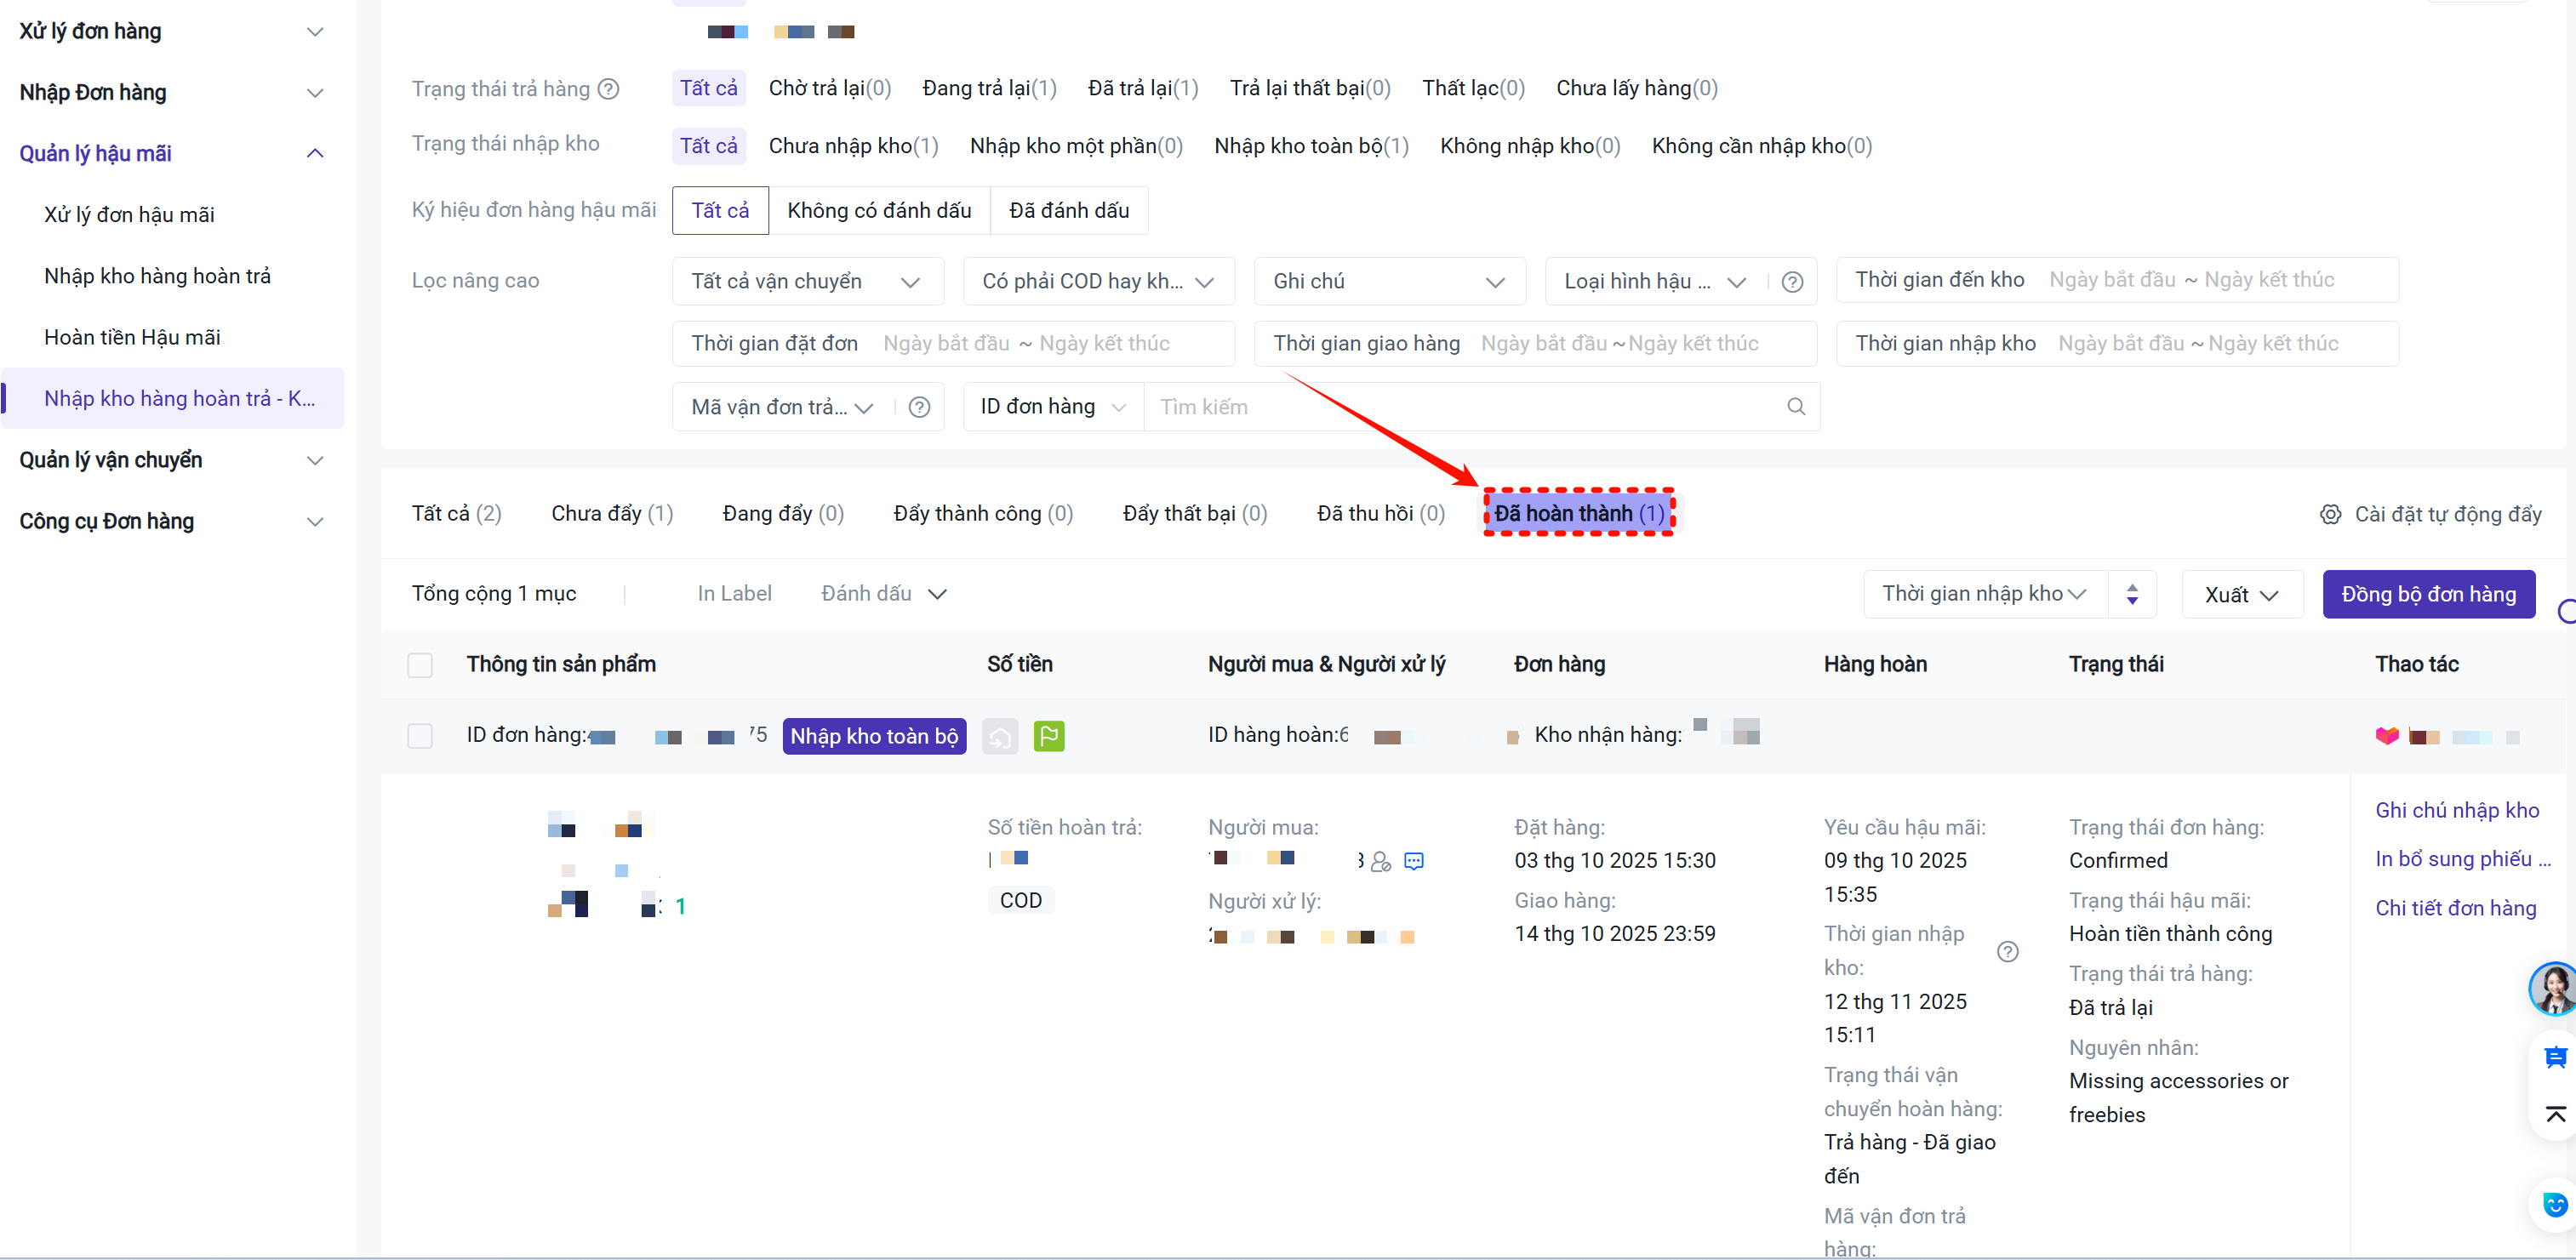Click the green flag marker icon
The width and height of the screenshot is (2576, 1260).
coord(1048,736)
